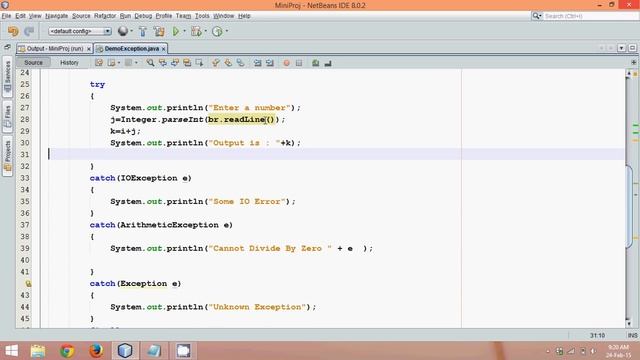
Task: Click the split editor plus icon
Action: 633,62
